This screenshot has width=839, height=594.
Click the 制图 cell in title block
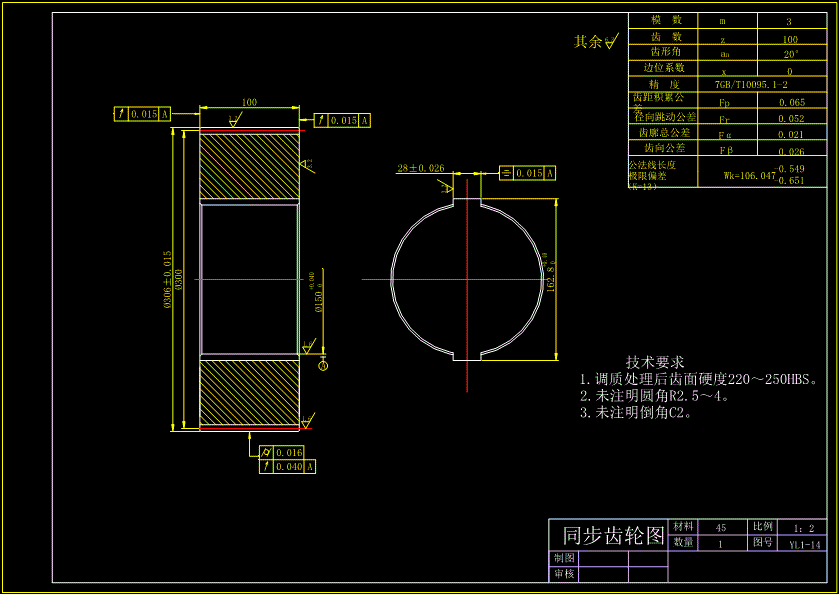tap(564, 558)
